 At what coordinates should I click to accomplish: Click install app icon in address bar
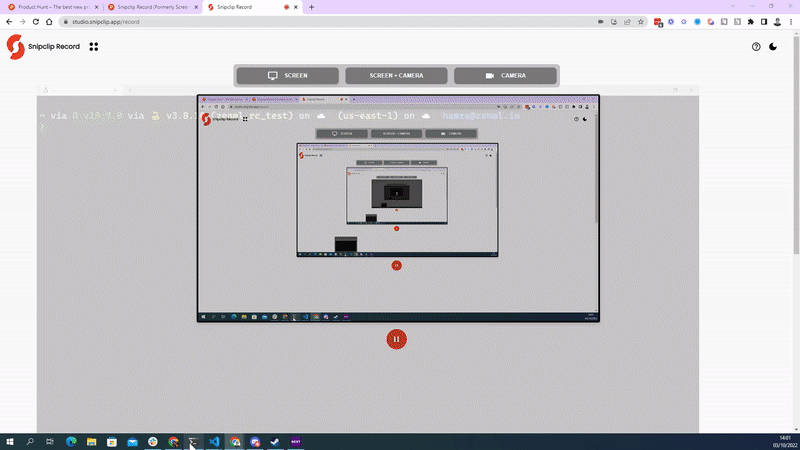[614, 22]
